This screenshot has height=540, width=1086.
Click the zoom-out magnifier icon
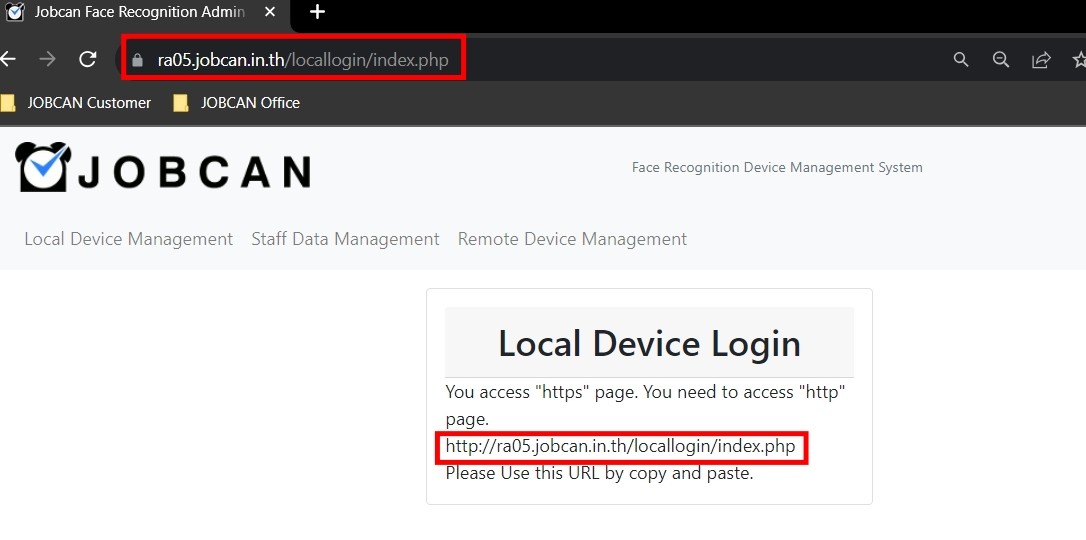click(1001, 60)
